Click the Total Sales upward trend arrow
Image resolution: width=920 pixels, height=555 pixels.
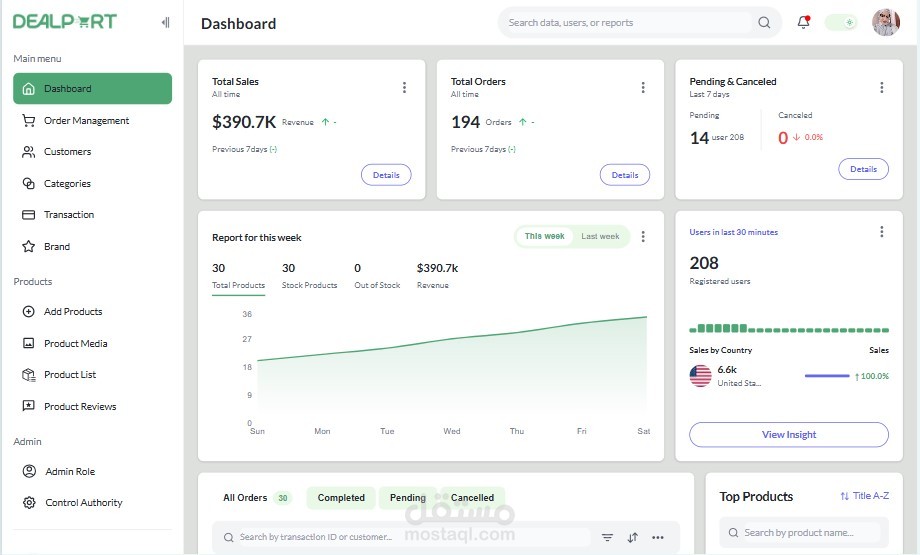325,122
